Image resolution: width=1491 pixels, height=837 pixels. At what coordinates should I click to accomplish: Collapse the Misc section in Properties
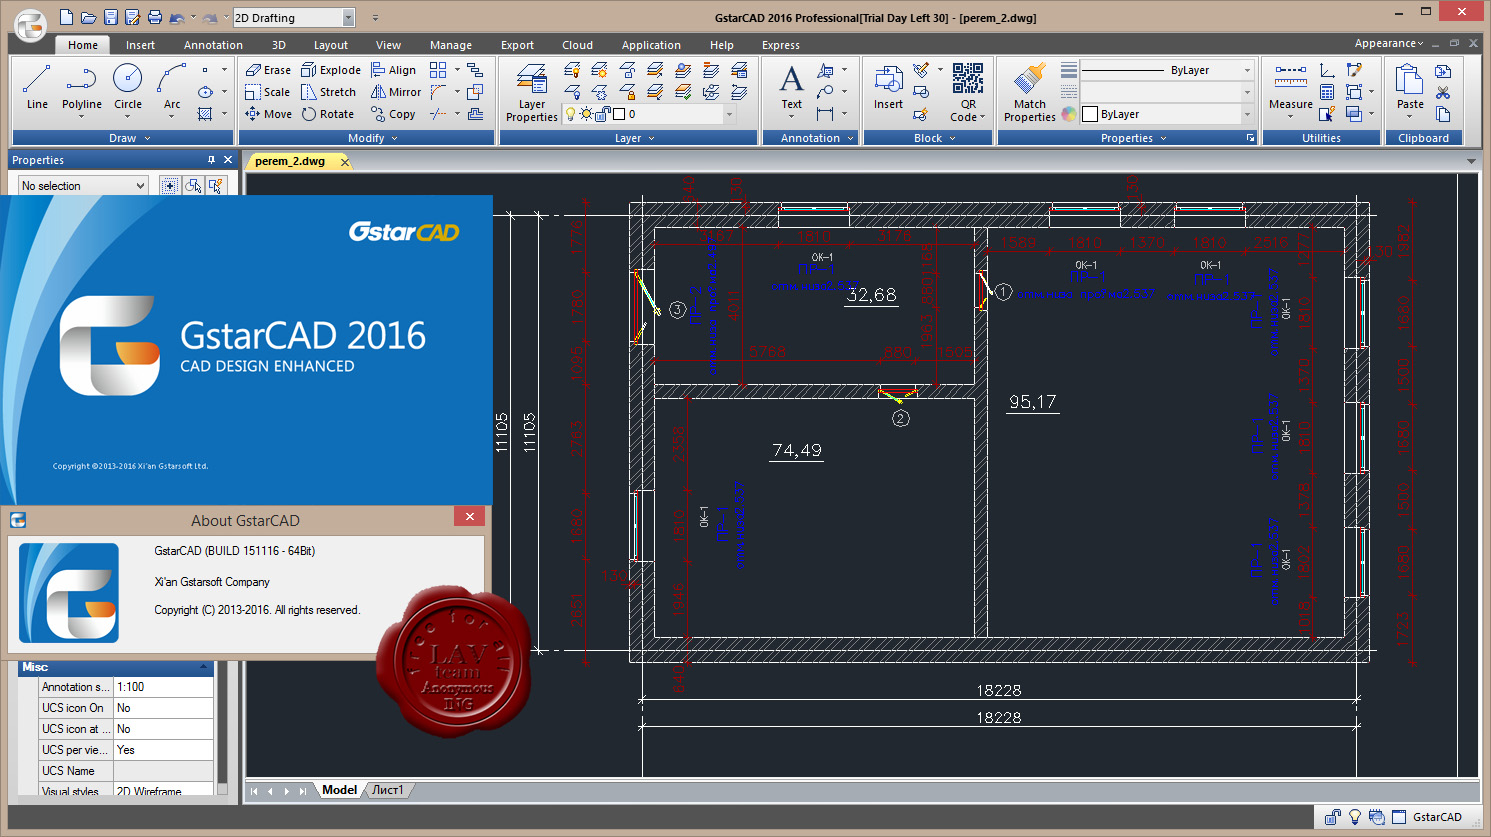[x=203, y=667]
